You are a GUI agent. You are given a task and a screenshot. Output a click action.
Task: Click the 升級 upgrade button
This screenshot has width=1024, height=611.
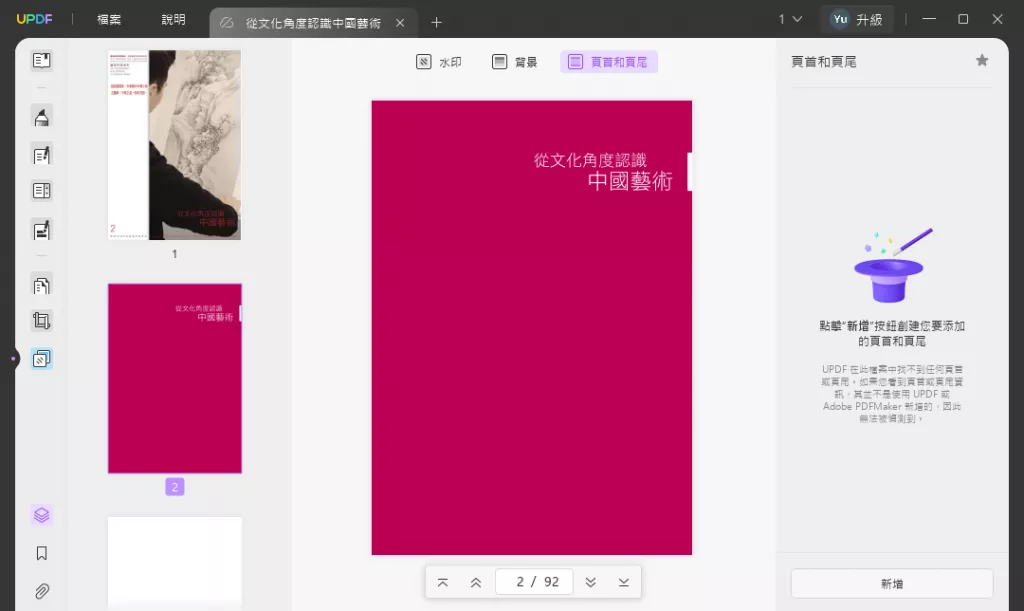coord(869,20)
